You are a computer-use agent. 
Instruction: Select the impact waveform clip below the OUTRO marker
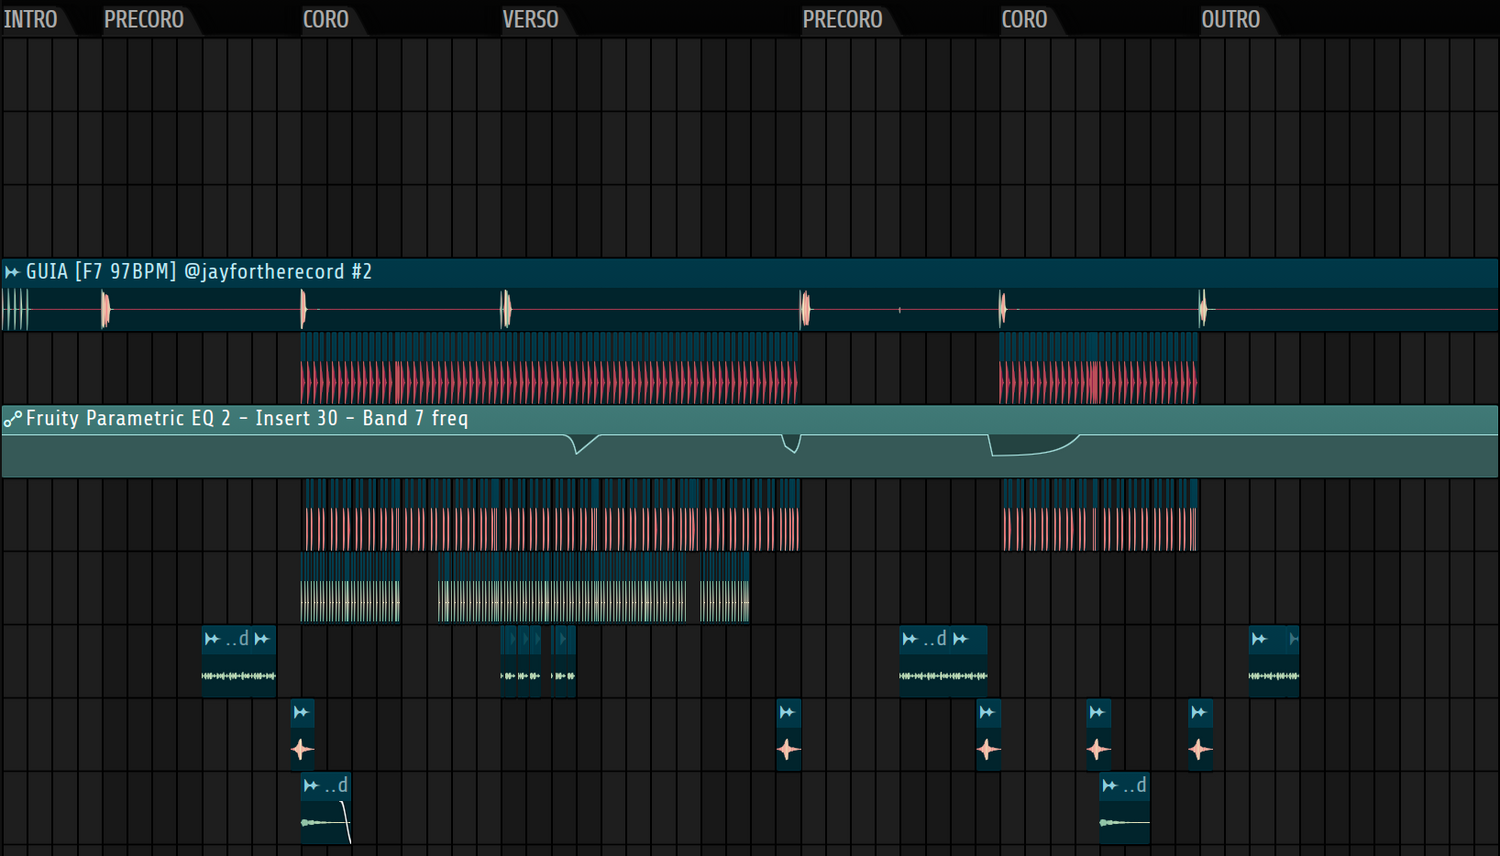click(x=1200, y=748)
